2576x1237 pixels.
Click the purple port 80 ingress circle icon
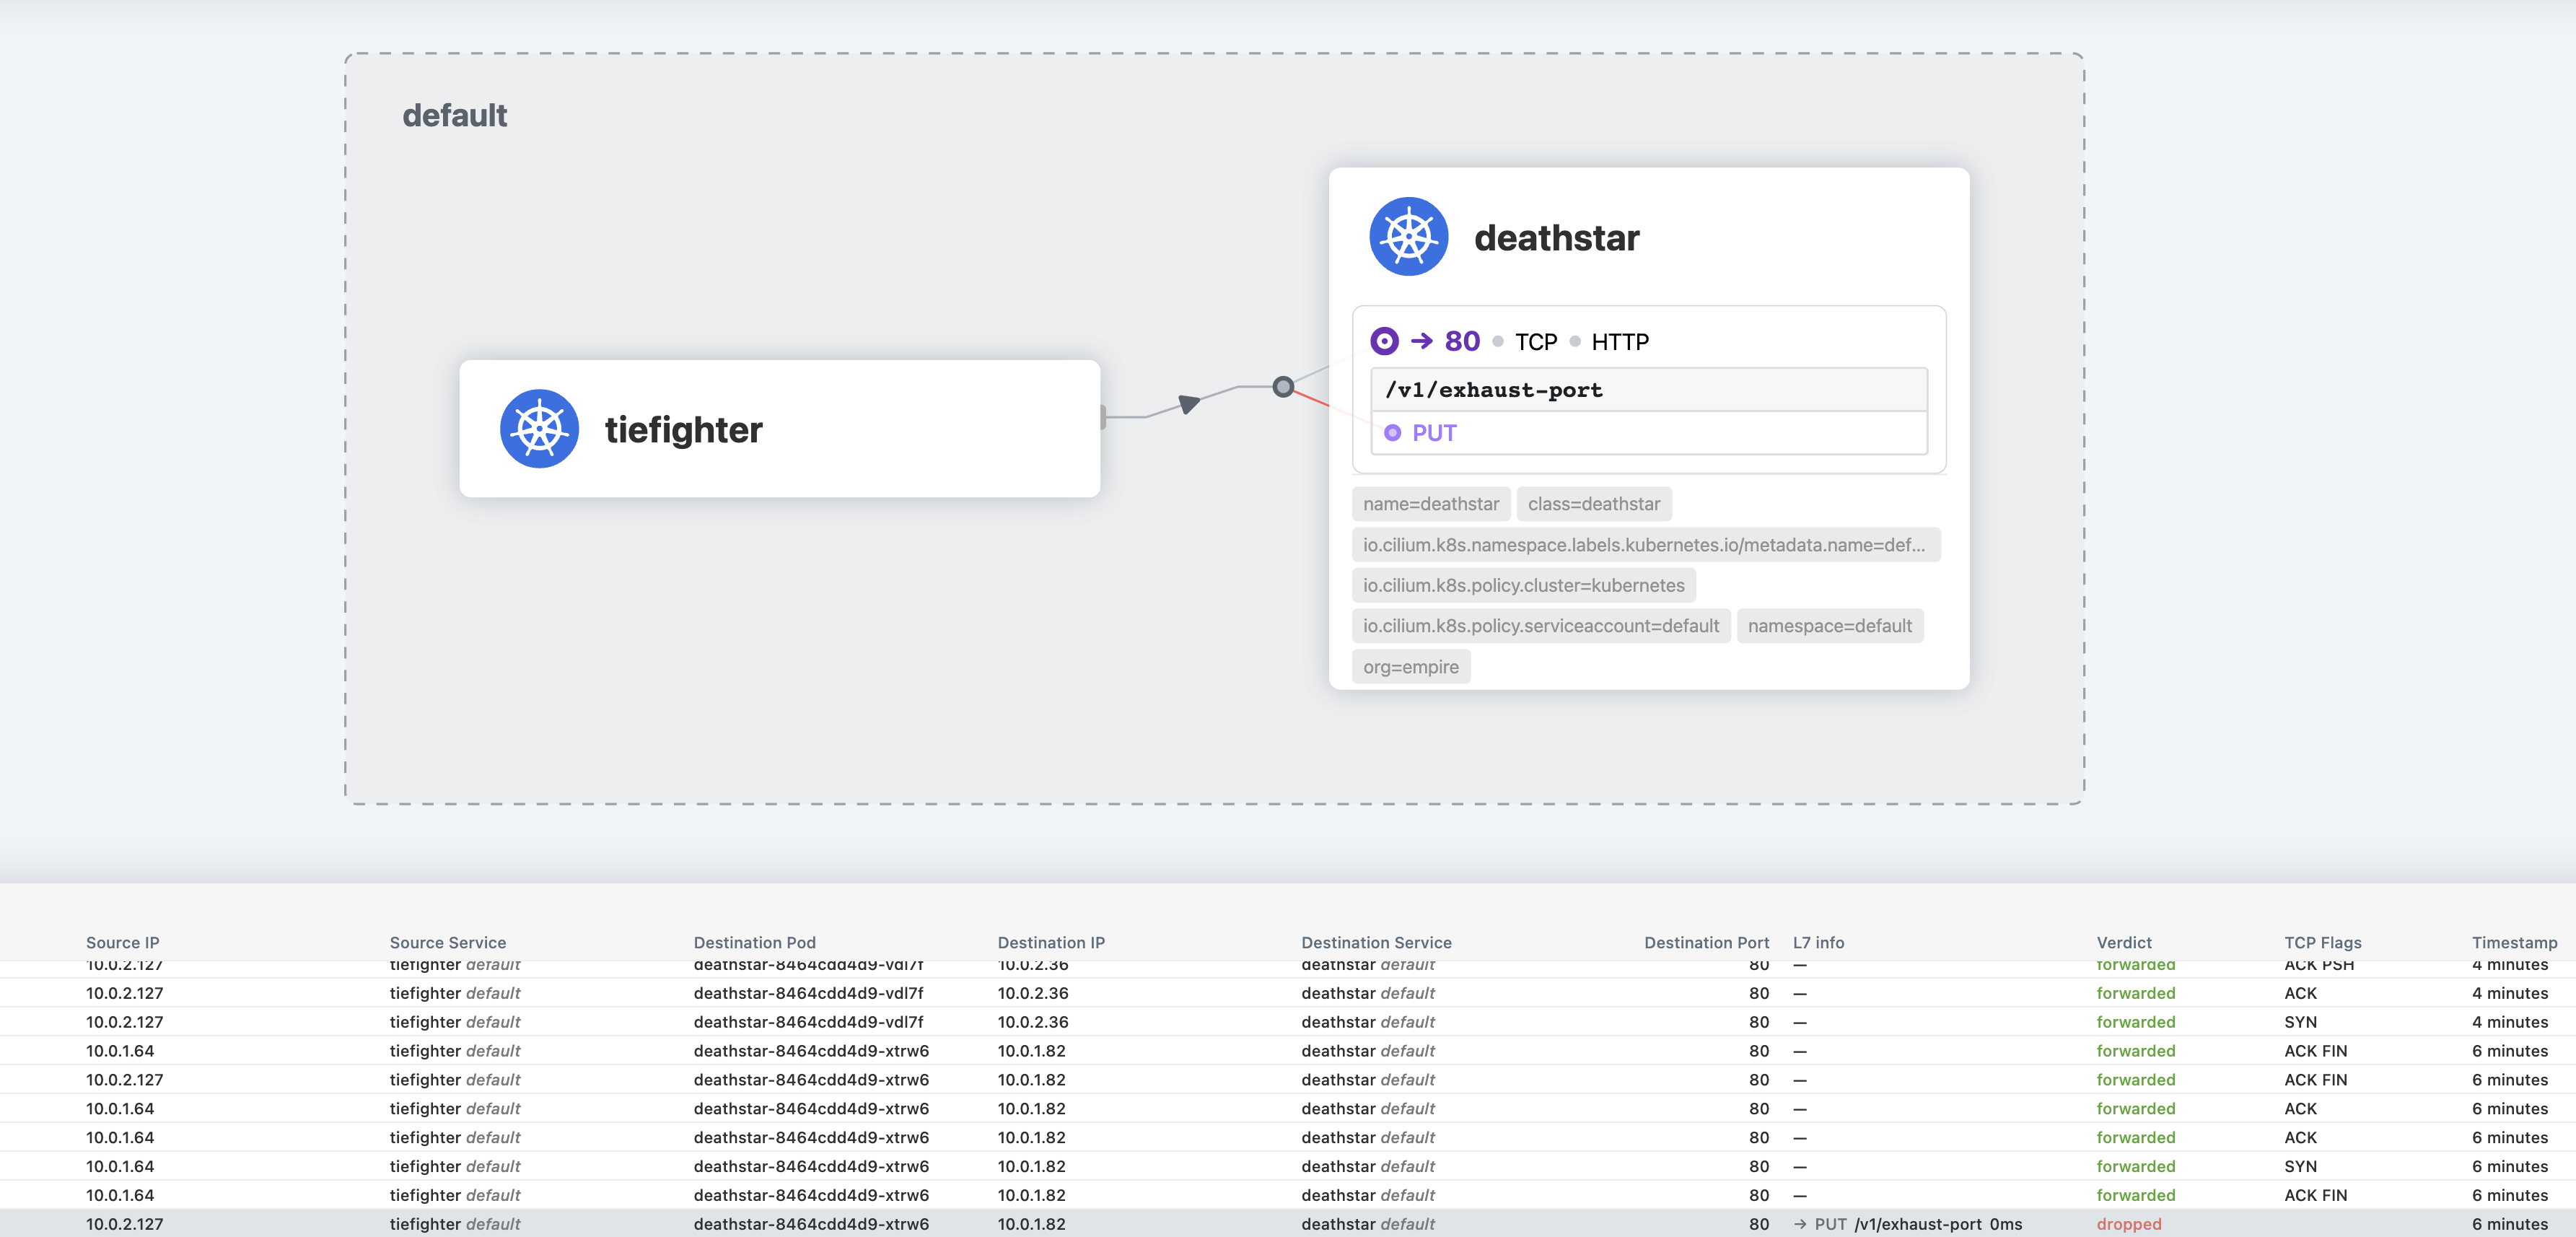pyautogui.click(x=1384, y=341)
